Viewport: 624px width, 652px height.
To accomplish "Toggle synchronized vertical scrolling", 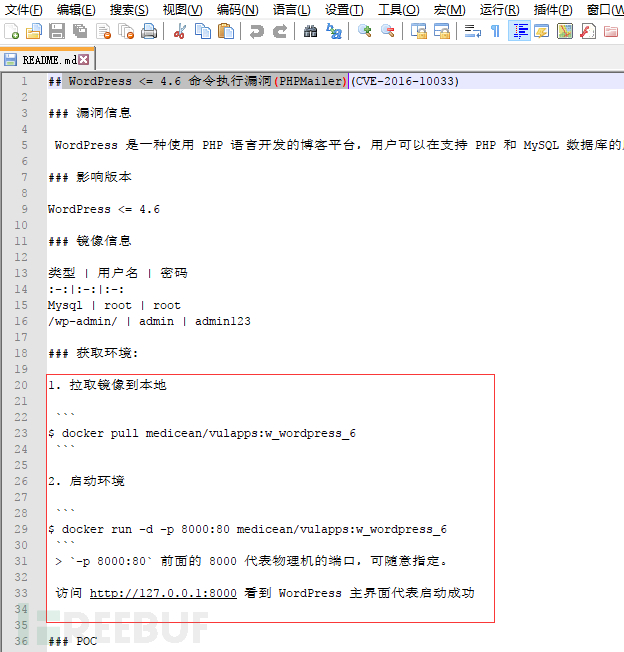I will pos(419,31).
